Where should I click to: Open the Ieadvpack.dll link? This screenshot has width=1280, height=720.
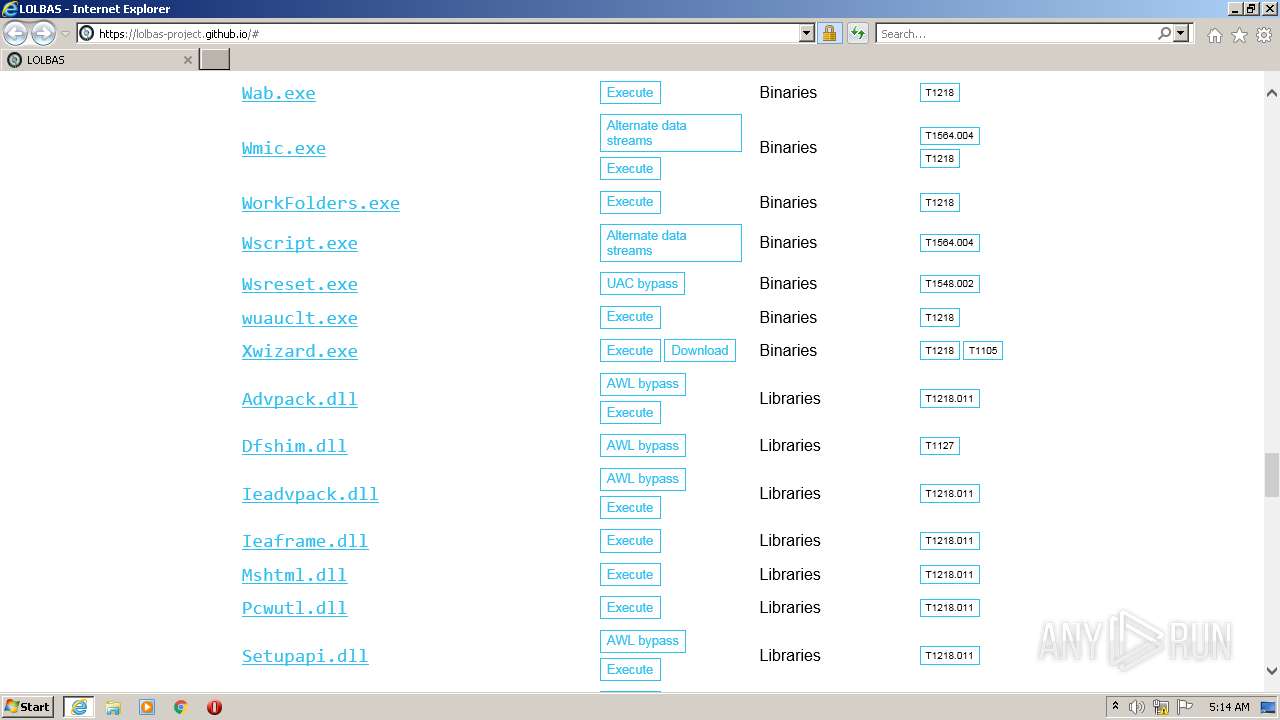click(x=310, y=494)
